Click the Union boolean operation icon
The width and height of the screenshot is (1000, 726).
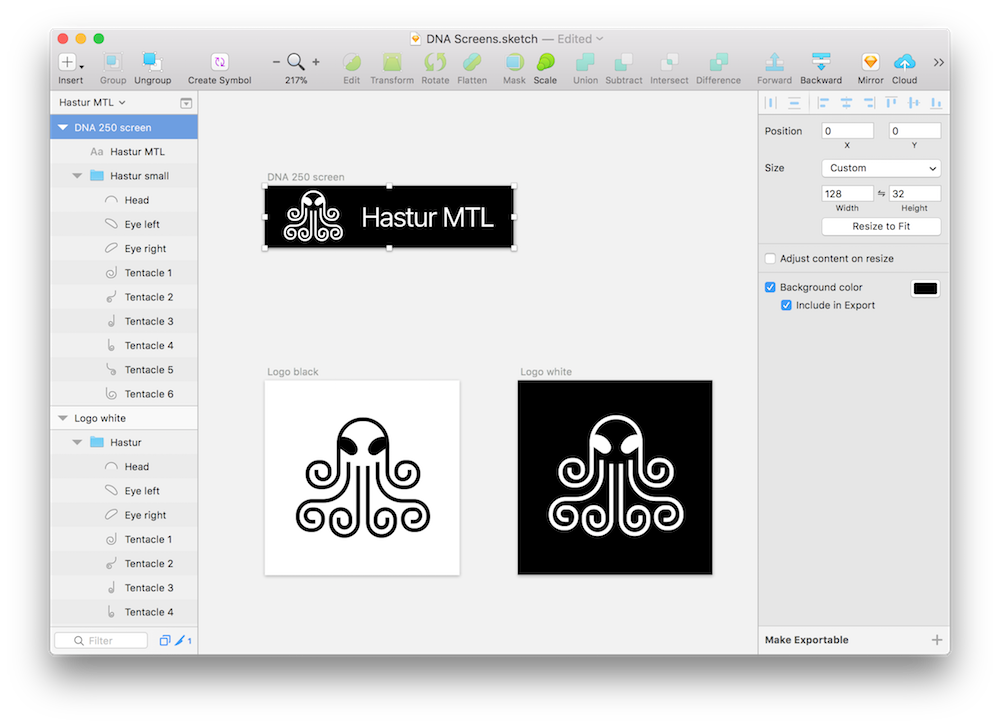pos(585,63)
